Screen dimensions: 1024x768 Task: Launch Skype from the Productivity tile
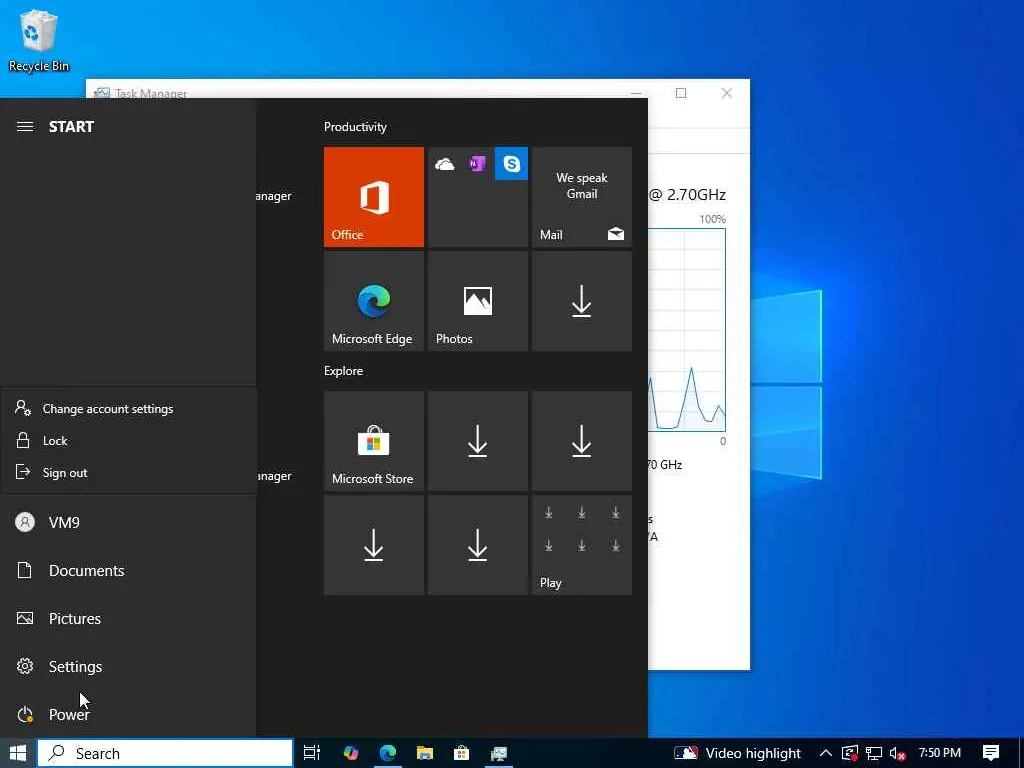point(511,164)
